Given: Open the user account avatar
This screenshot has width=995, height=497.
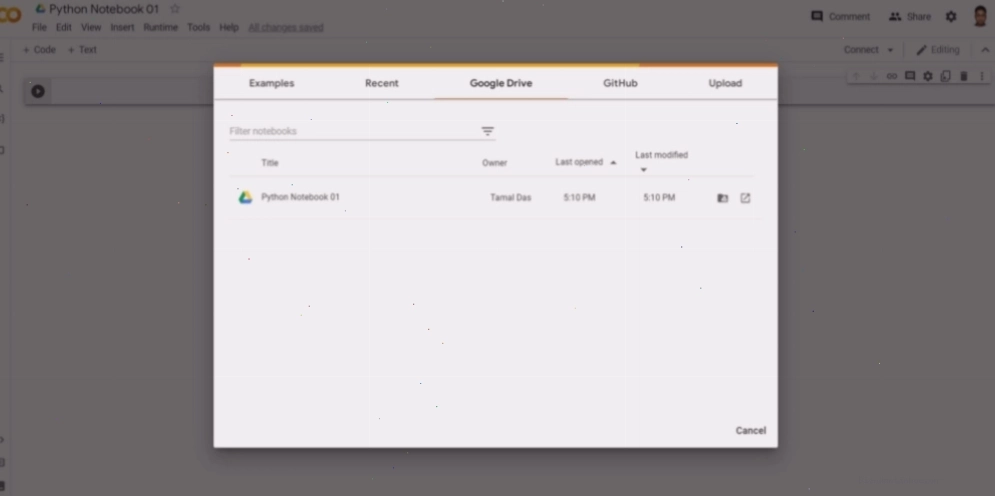Looking at the screenshot, I should [980, 16].
